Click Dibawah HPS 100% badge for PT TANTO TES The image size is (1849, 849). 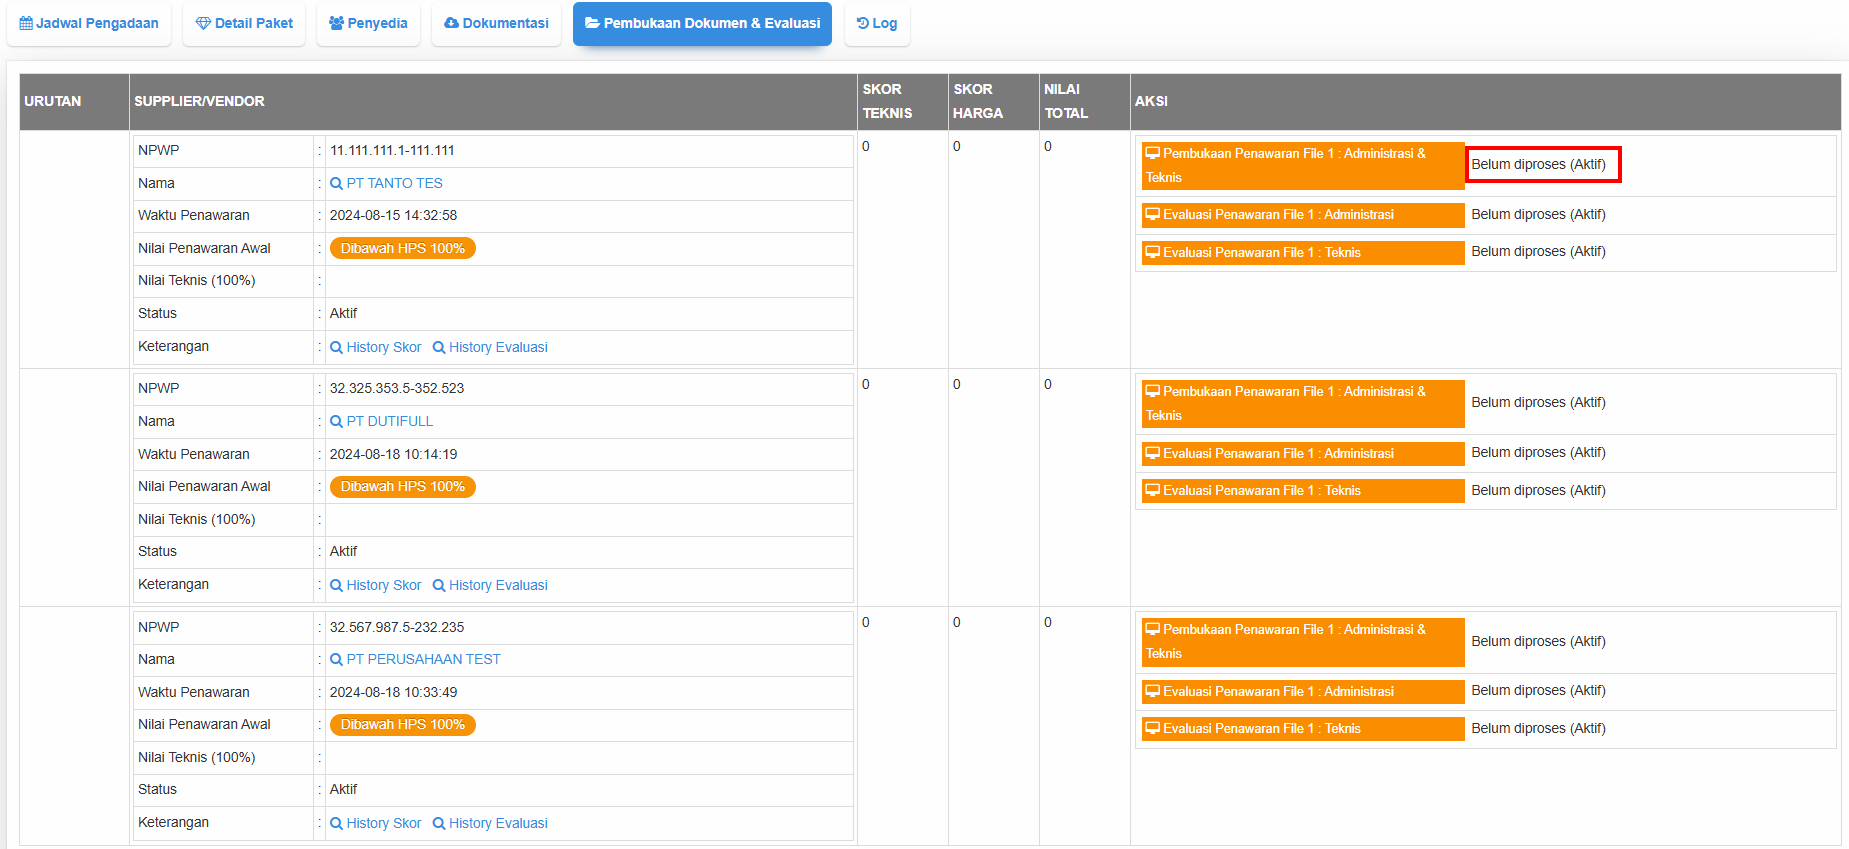pyautogui.click(x=402, y=249)
